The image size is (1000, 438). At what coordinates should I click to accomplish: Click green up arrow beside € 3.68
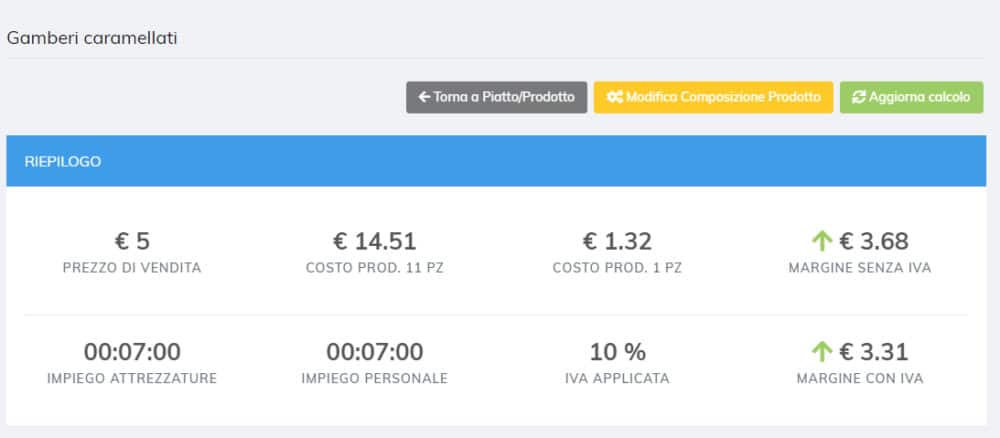[x=822, y=241]
